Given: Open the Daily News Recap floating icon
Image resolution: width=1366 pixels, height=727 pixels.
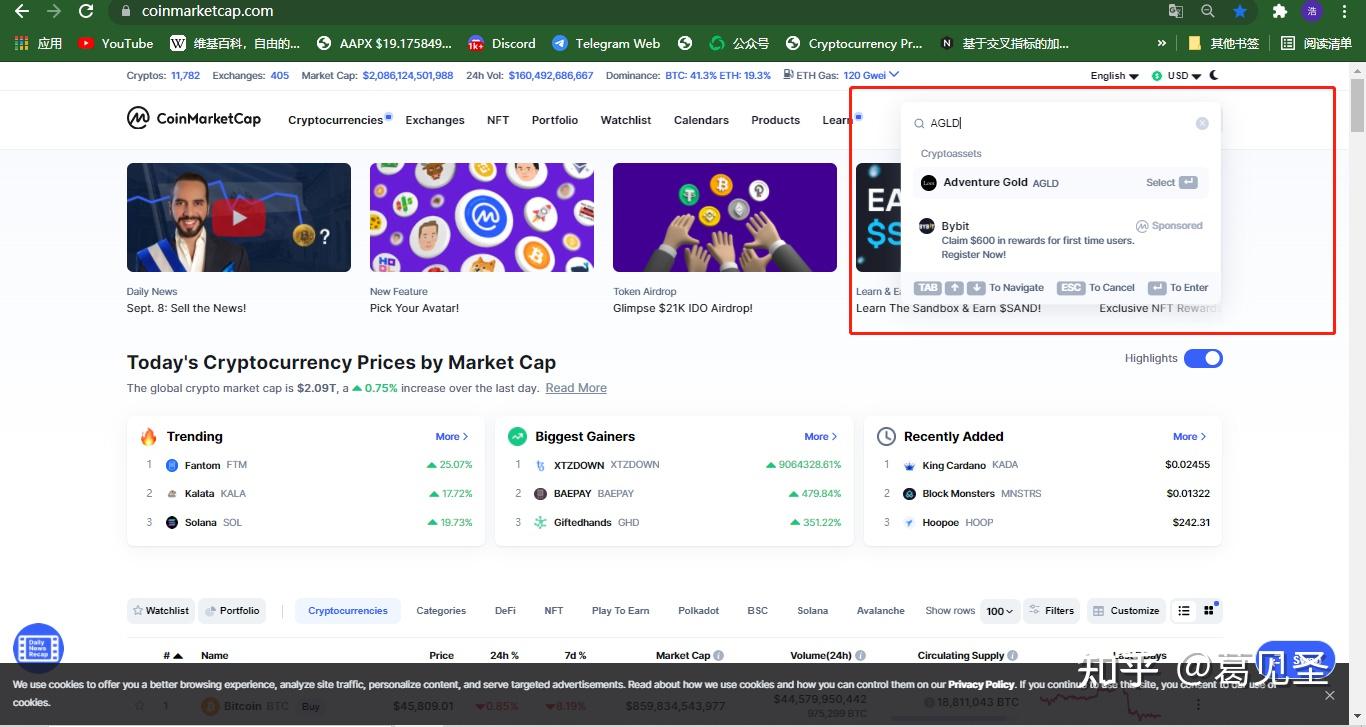Looking at the screenshot, I should [38, 647].
